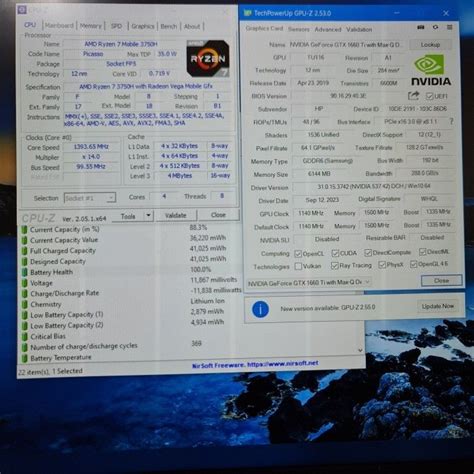
Task: Click the CPU tab in CPU-Z
Action: pos(30,25)
